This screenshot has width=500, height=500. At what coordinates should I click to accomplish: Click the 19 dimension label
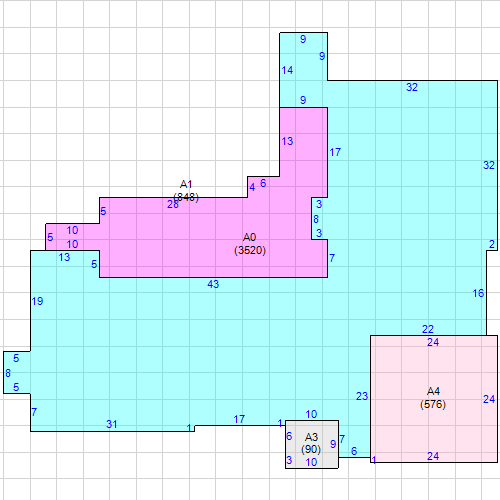click(37, 301)
